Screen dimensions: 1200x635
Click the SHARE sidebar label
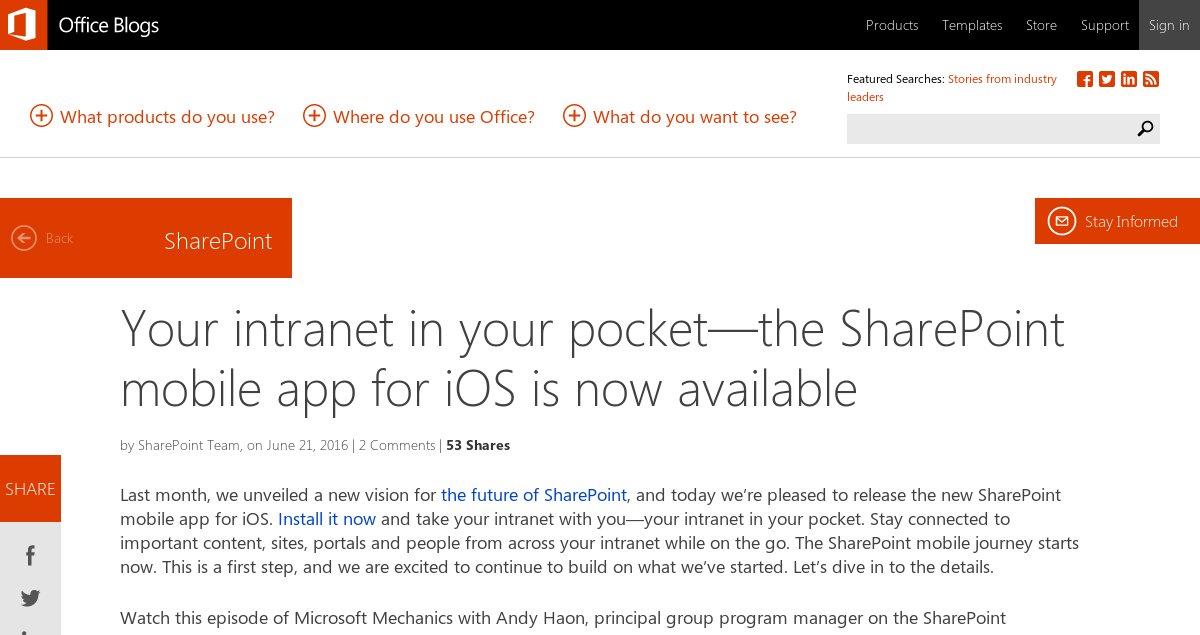pos(30,489)
